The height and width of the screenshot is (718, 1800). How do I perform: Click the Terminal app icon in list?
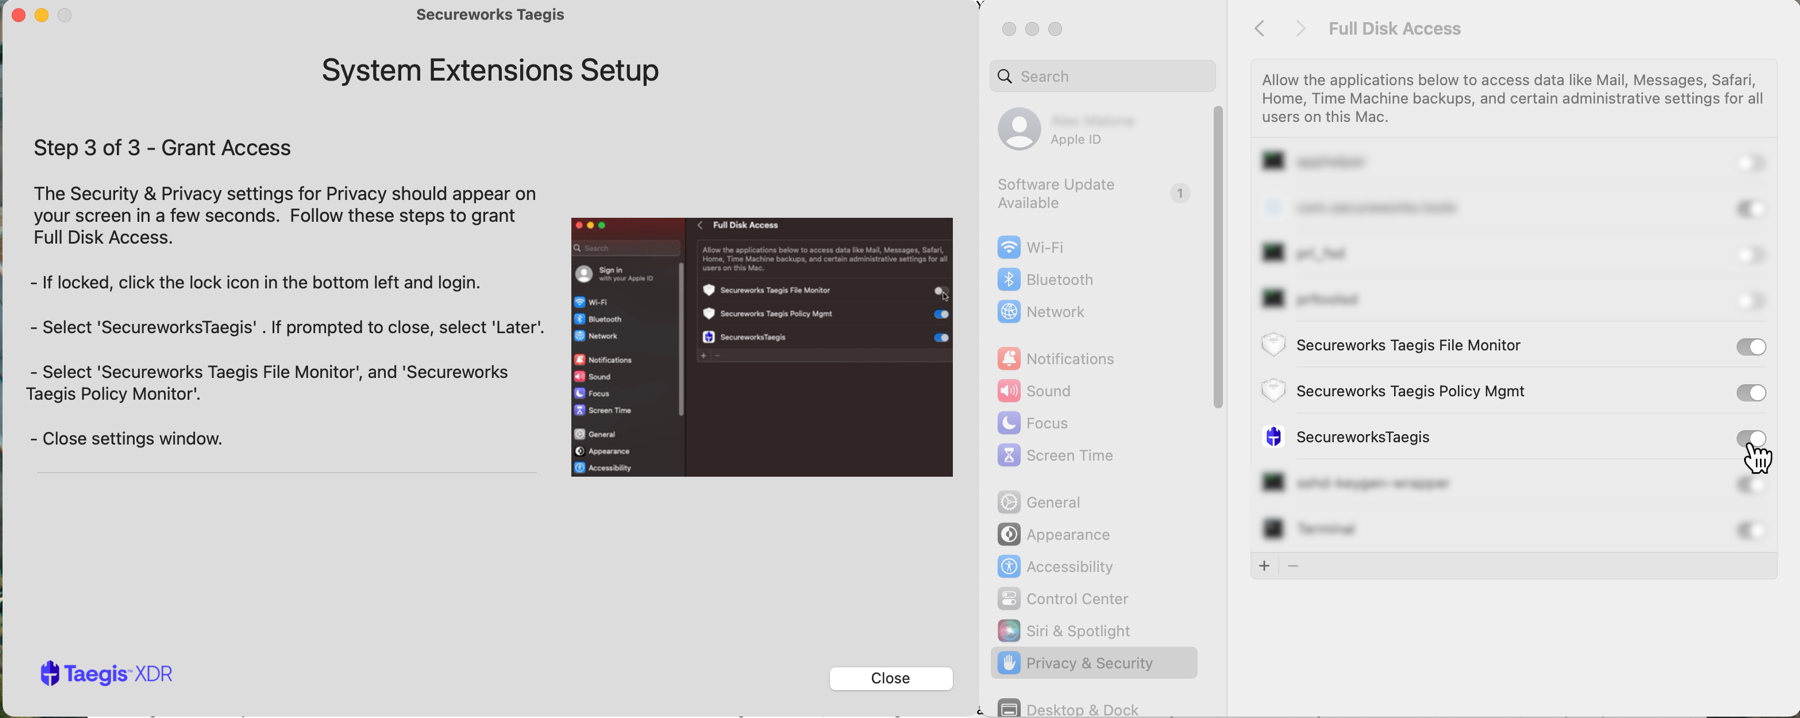coord(1273,529)
